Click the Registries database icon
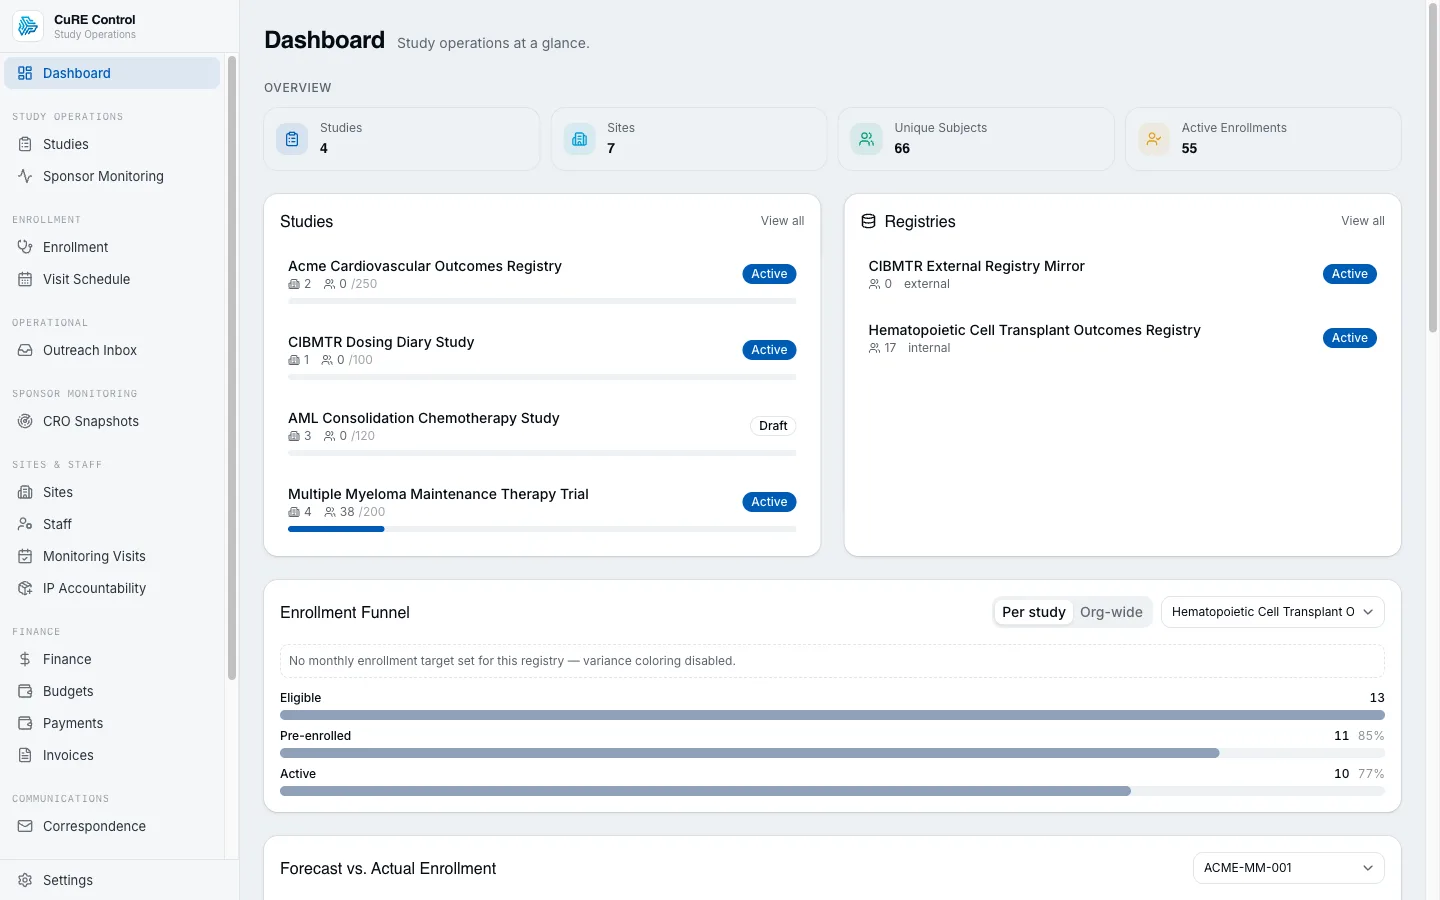The width and height of the screenshot is (1440, 900). point(868,221)
